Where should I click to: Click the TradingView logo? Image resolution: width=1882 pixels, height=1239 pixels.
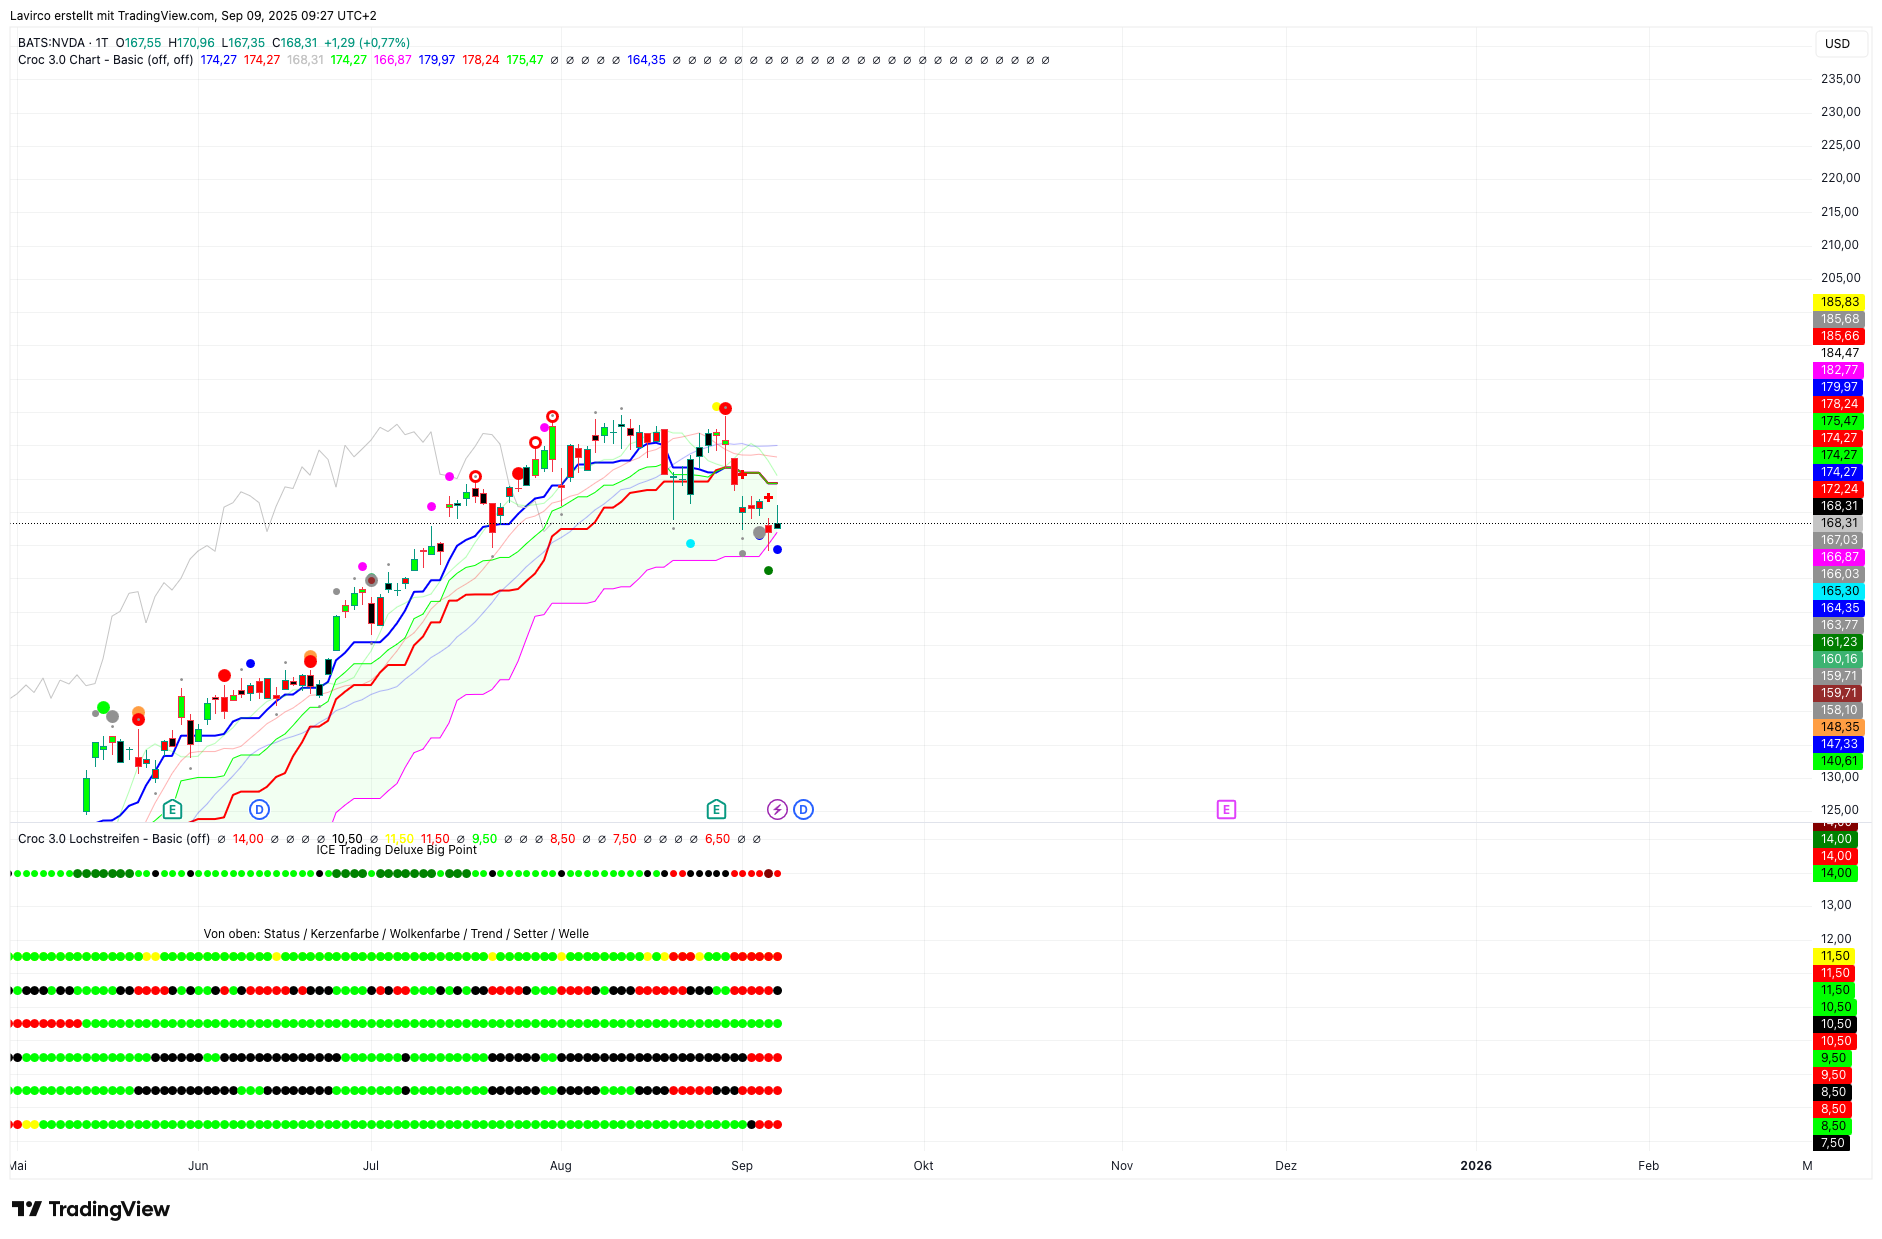(x=91, y=1209)
